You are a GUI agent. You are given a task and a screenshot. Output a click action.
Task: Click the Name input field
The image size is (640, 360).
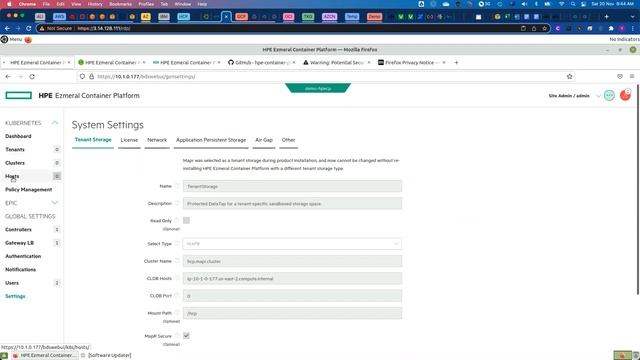[292, 186]
